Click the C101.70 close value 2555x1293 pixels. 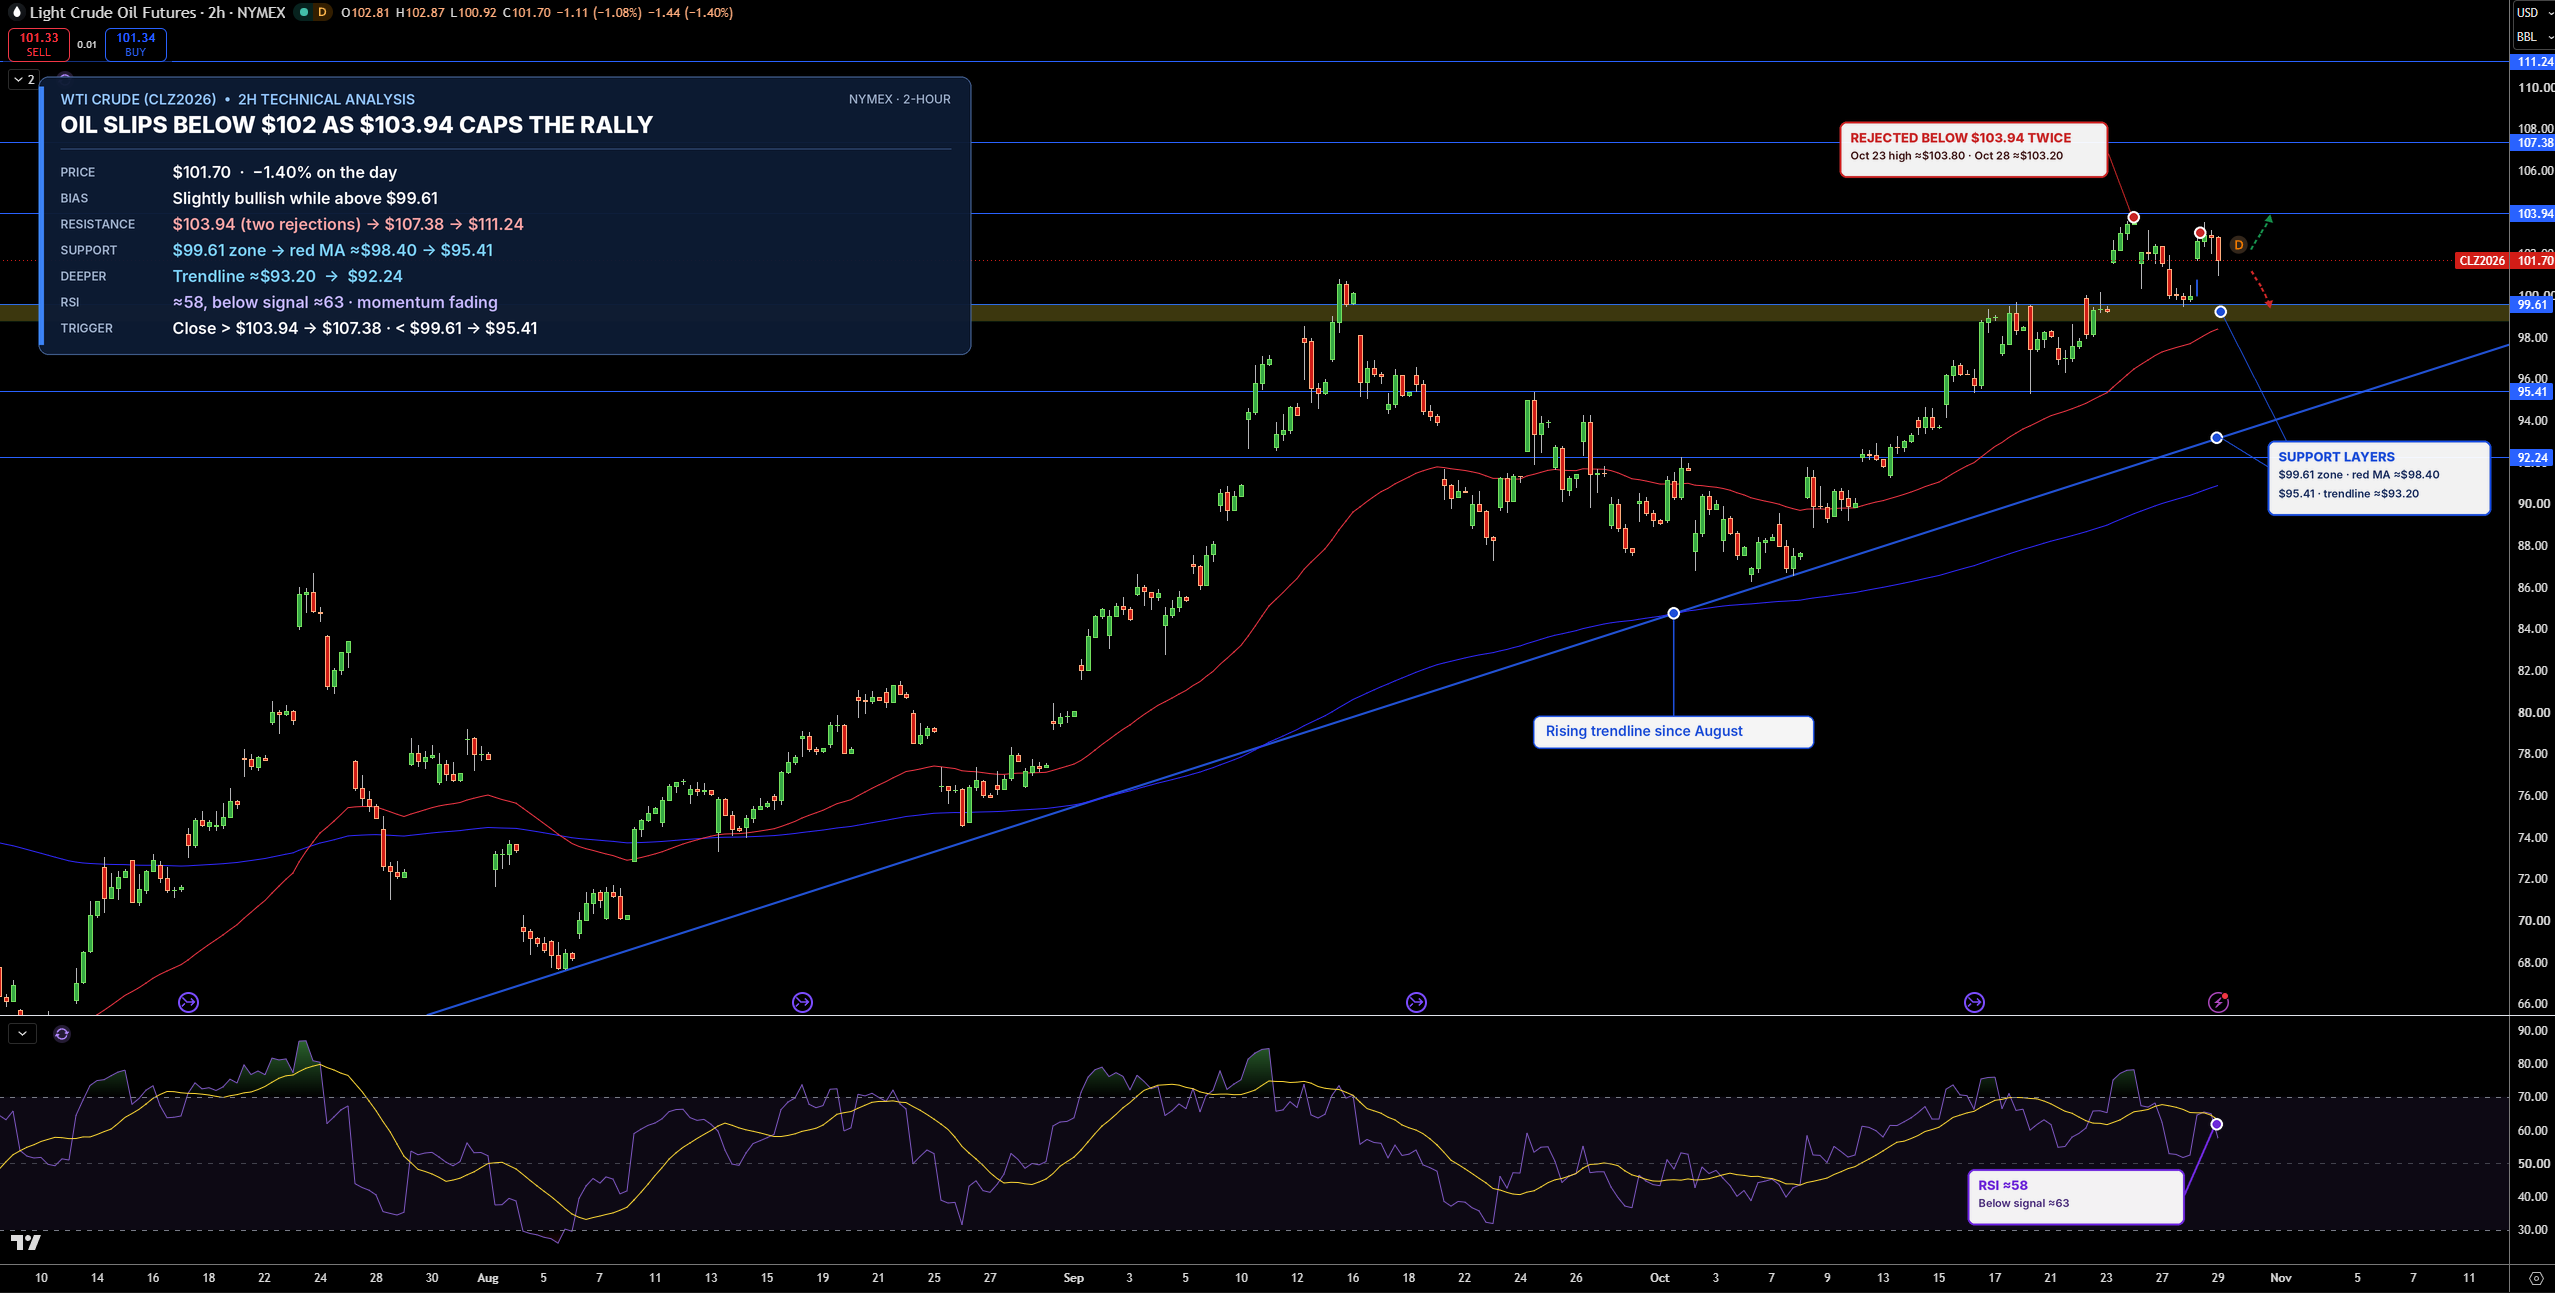point(526,13)
